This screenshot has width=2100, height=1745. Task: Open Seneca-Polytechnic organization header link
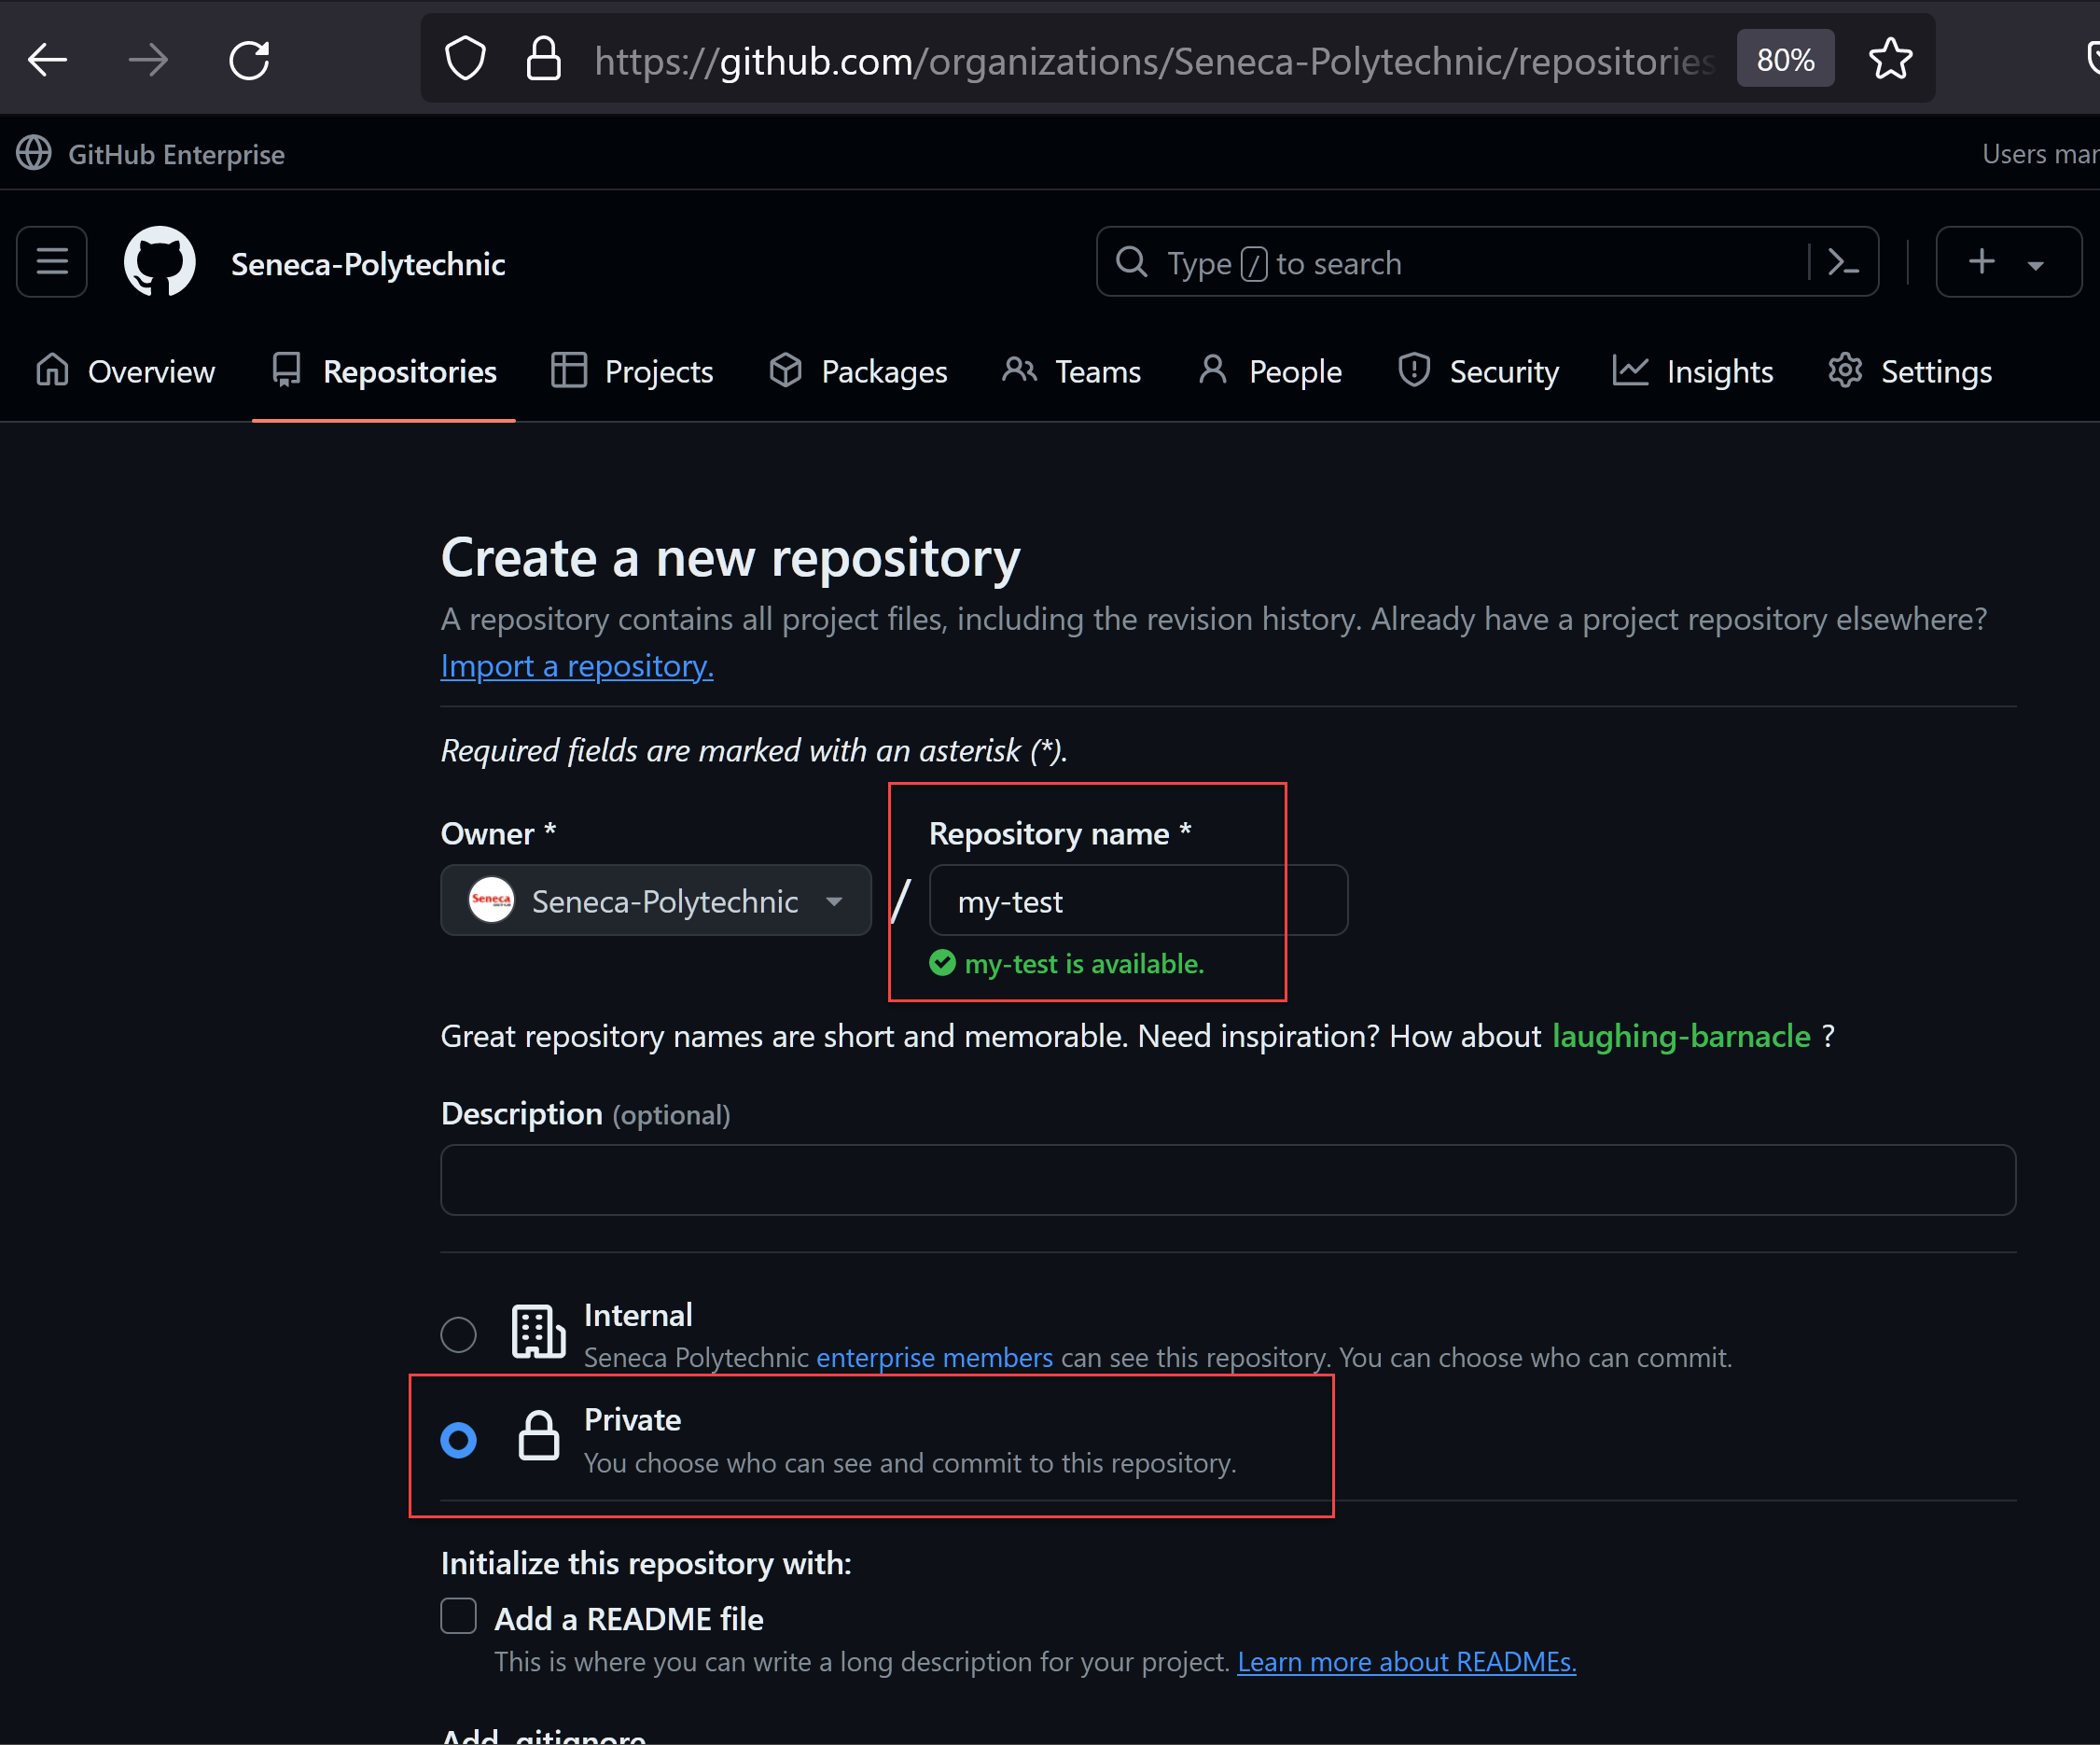point(367,264)
